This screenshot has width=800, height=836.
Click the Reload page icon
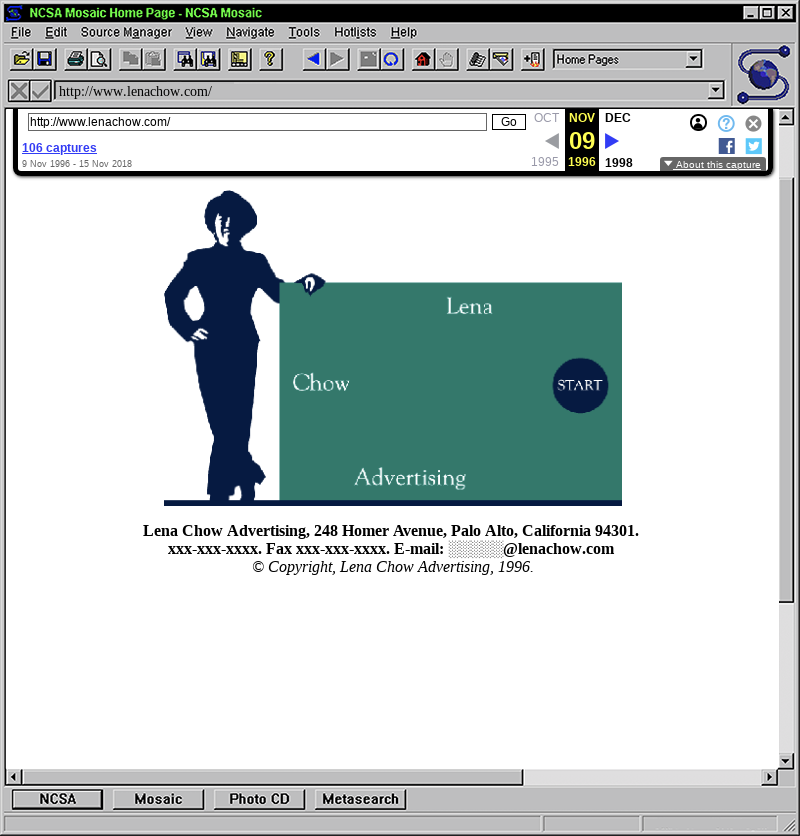coord(391,59)
